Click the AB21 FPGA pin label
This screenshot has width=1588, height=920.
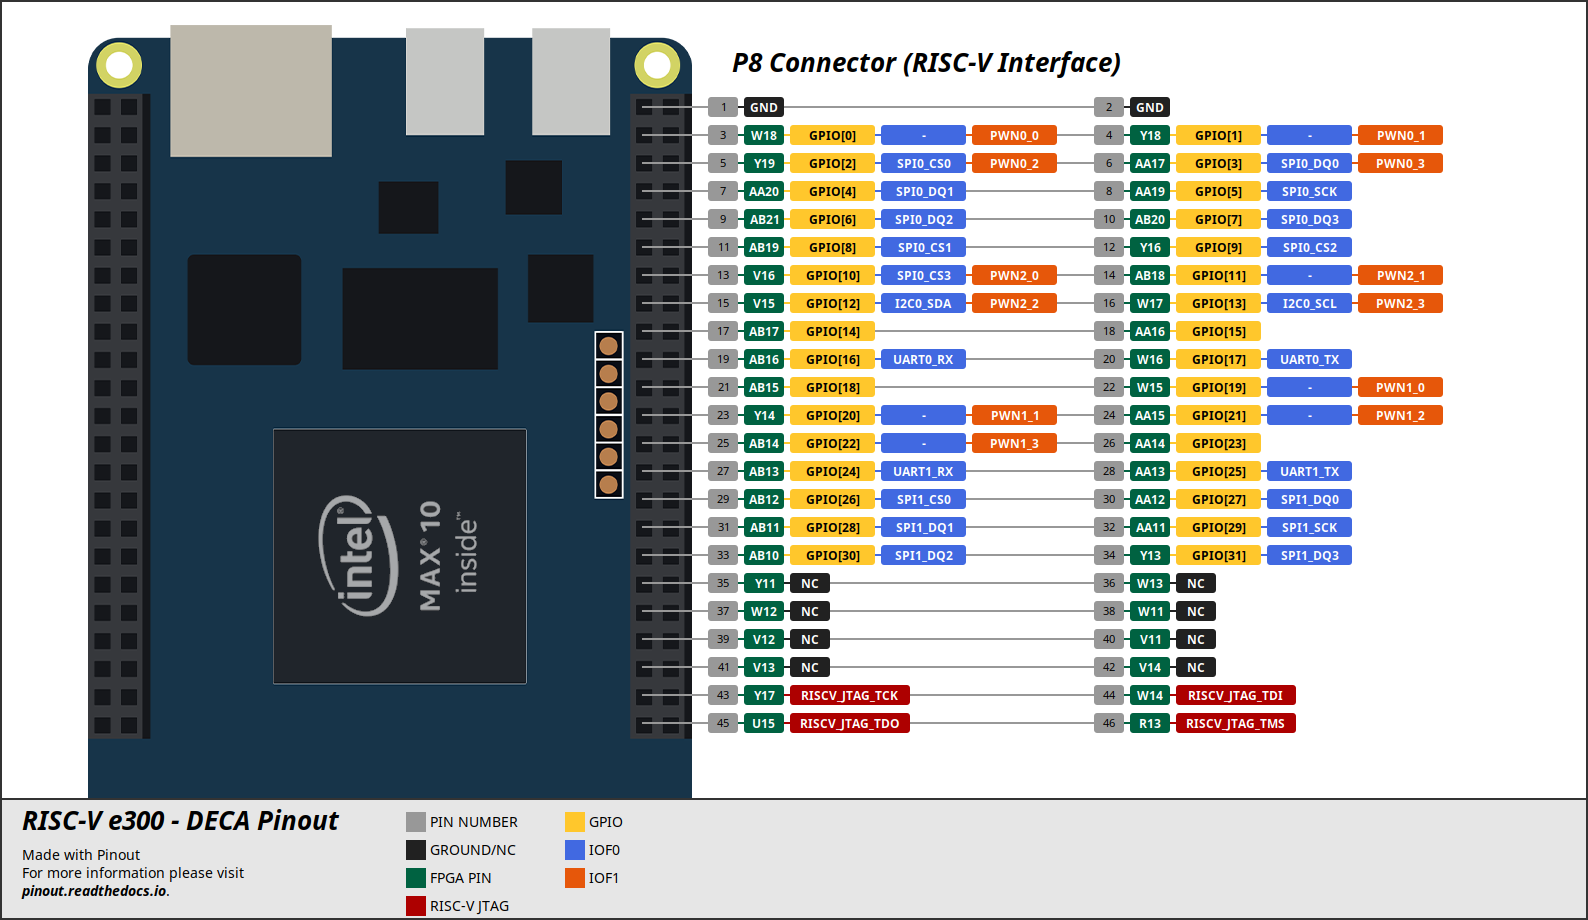(764, 219)
